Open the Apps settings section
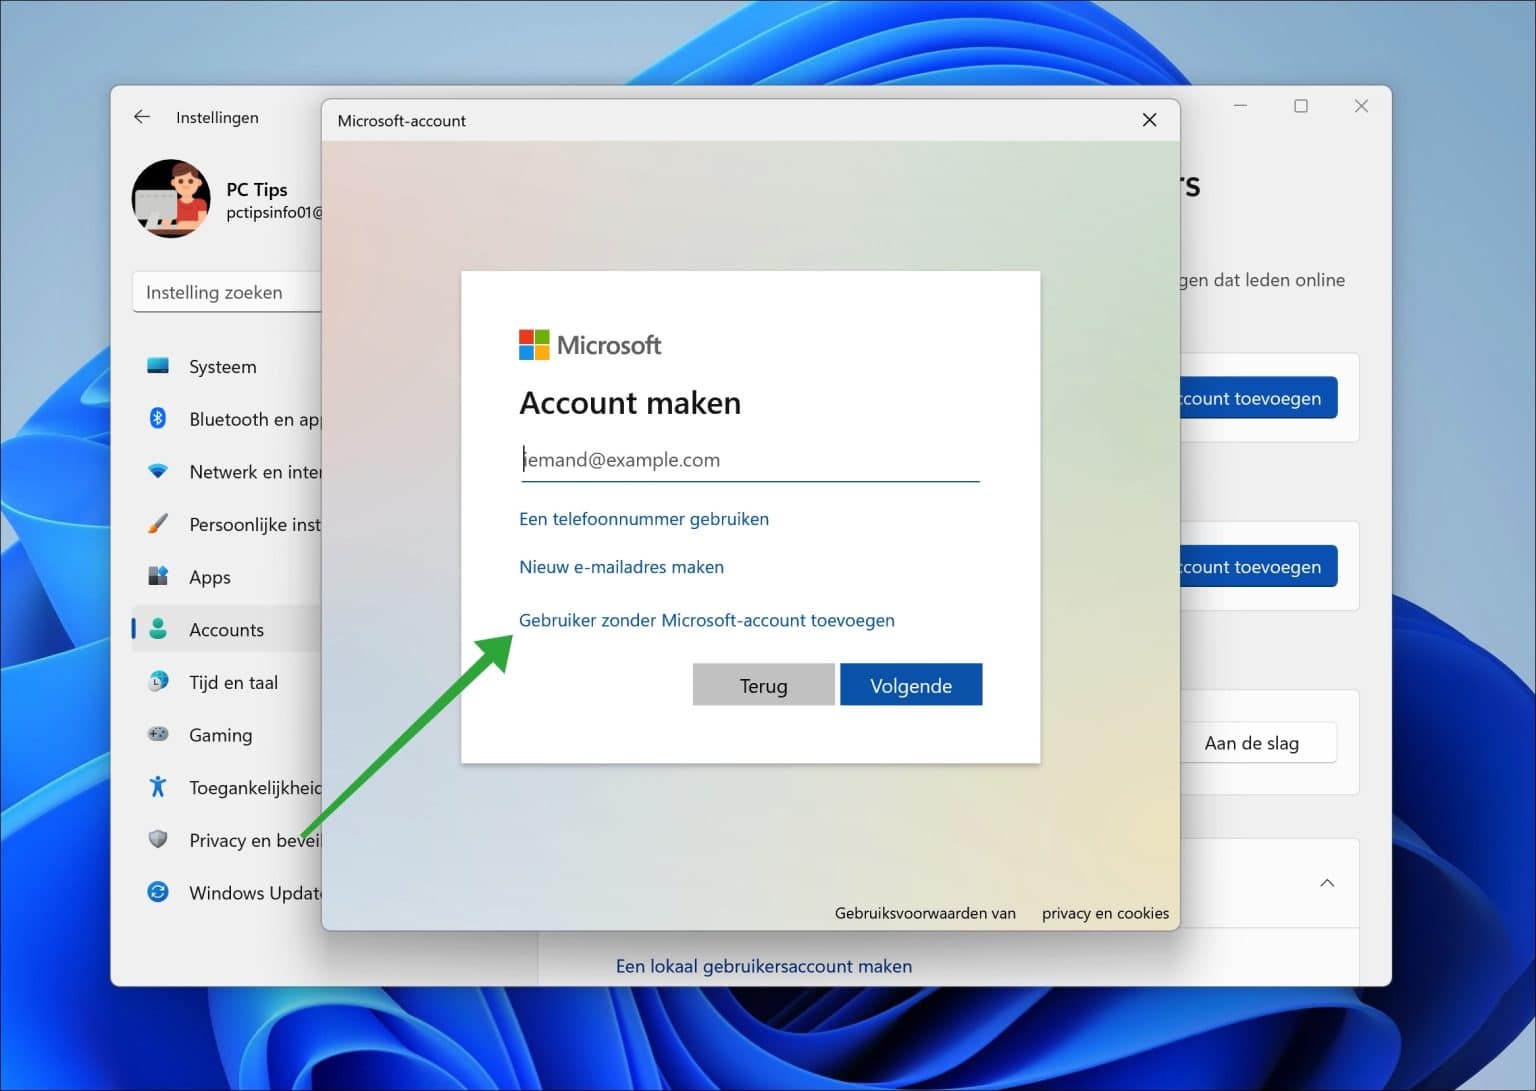 coord(209,576)
